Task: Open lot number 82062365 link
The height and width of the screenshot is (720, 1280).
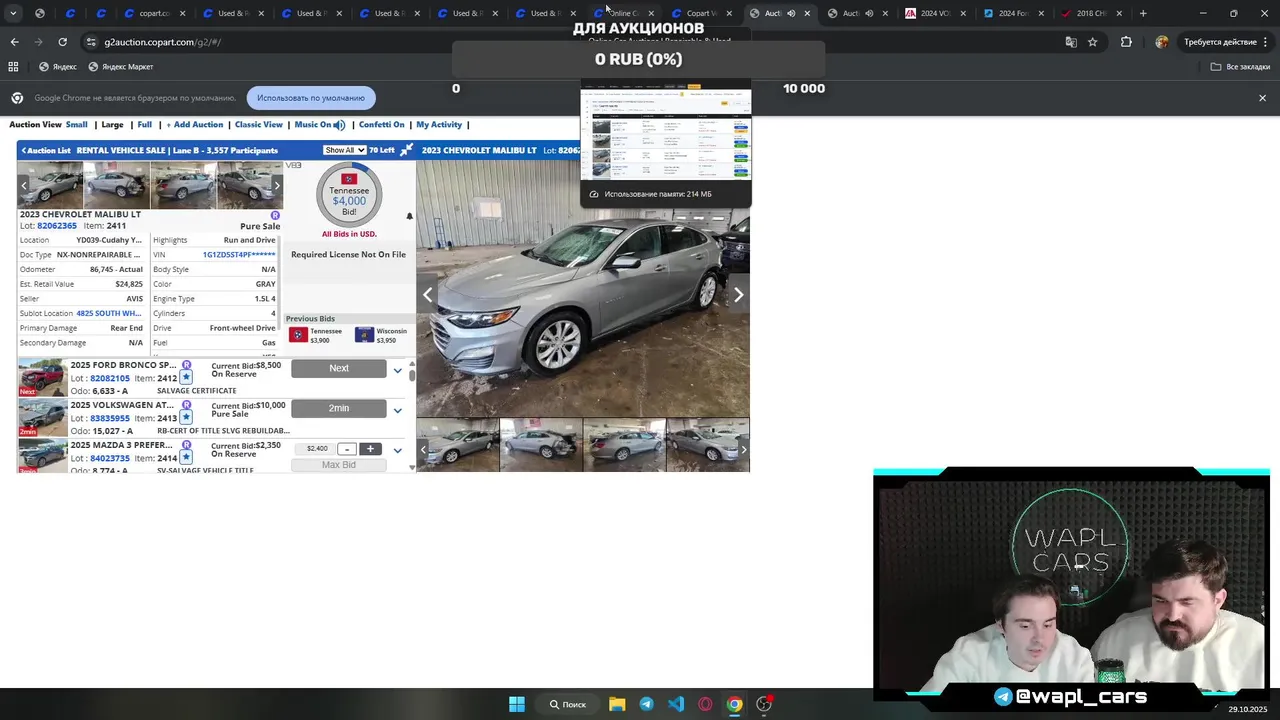Action: pos(57,226)
